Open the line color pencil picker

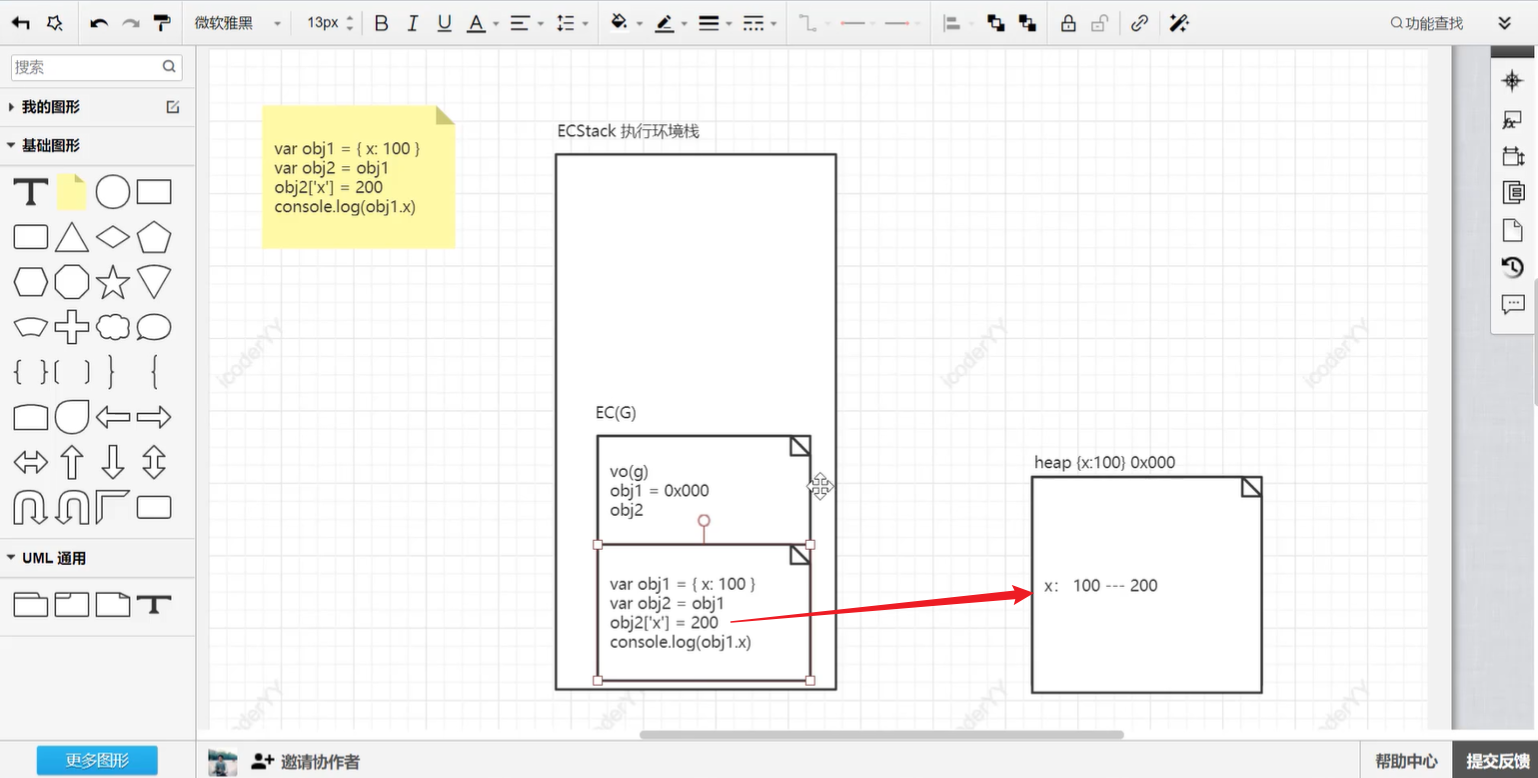pyautogui.click(x=670, y=23)
